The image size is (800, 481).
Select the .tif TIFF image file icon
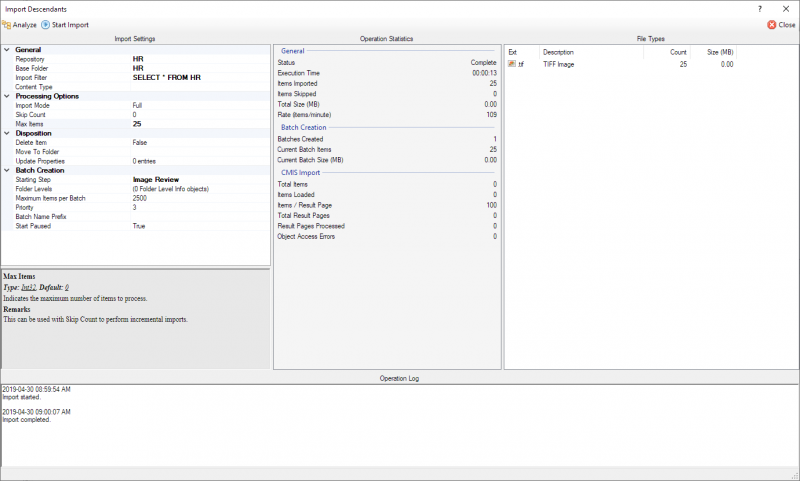pos(512,64)
